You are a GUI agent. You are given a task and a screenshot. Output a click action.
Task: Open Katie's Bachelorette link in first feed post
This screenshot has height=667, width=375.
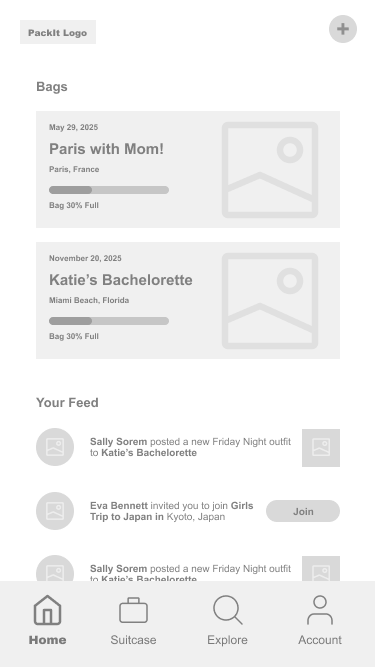click(149, 453)
